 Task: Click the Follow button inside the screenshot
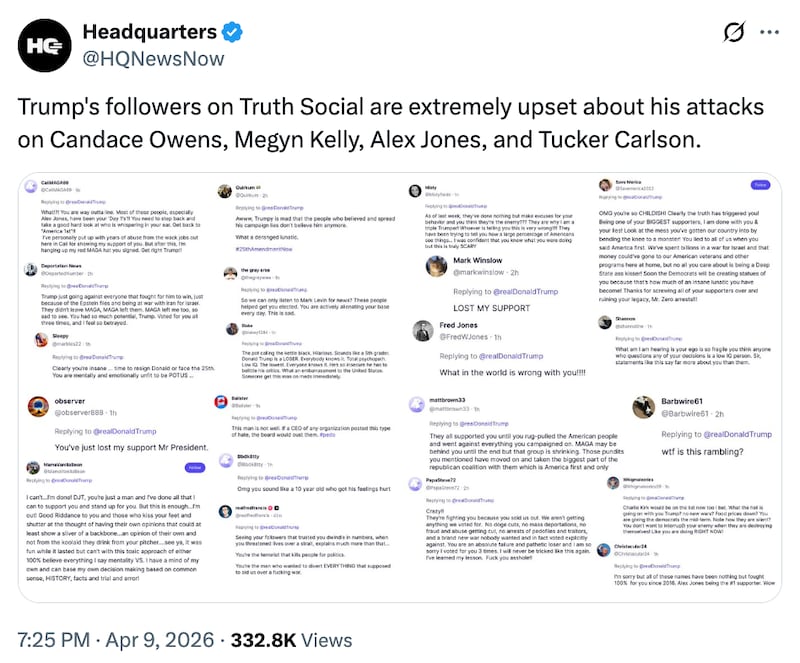[x=761, y=185]
